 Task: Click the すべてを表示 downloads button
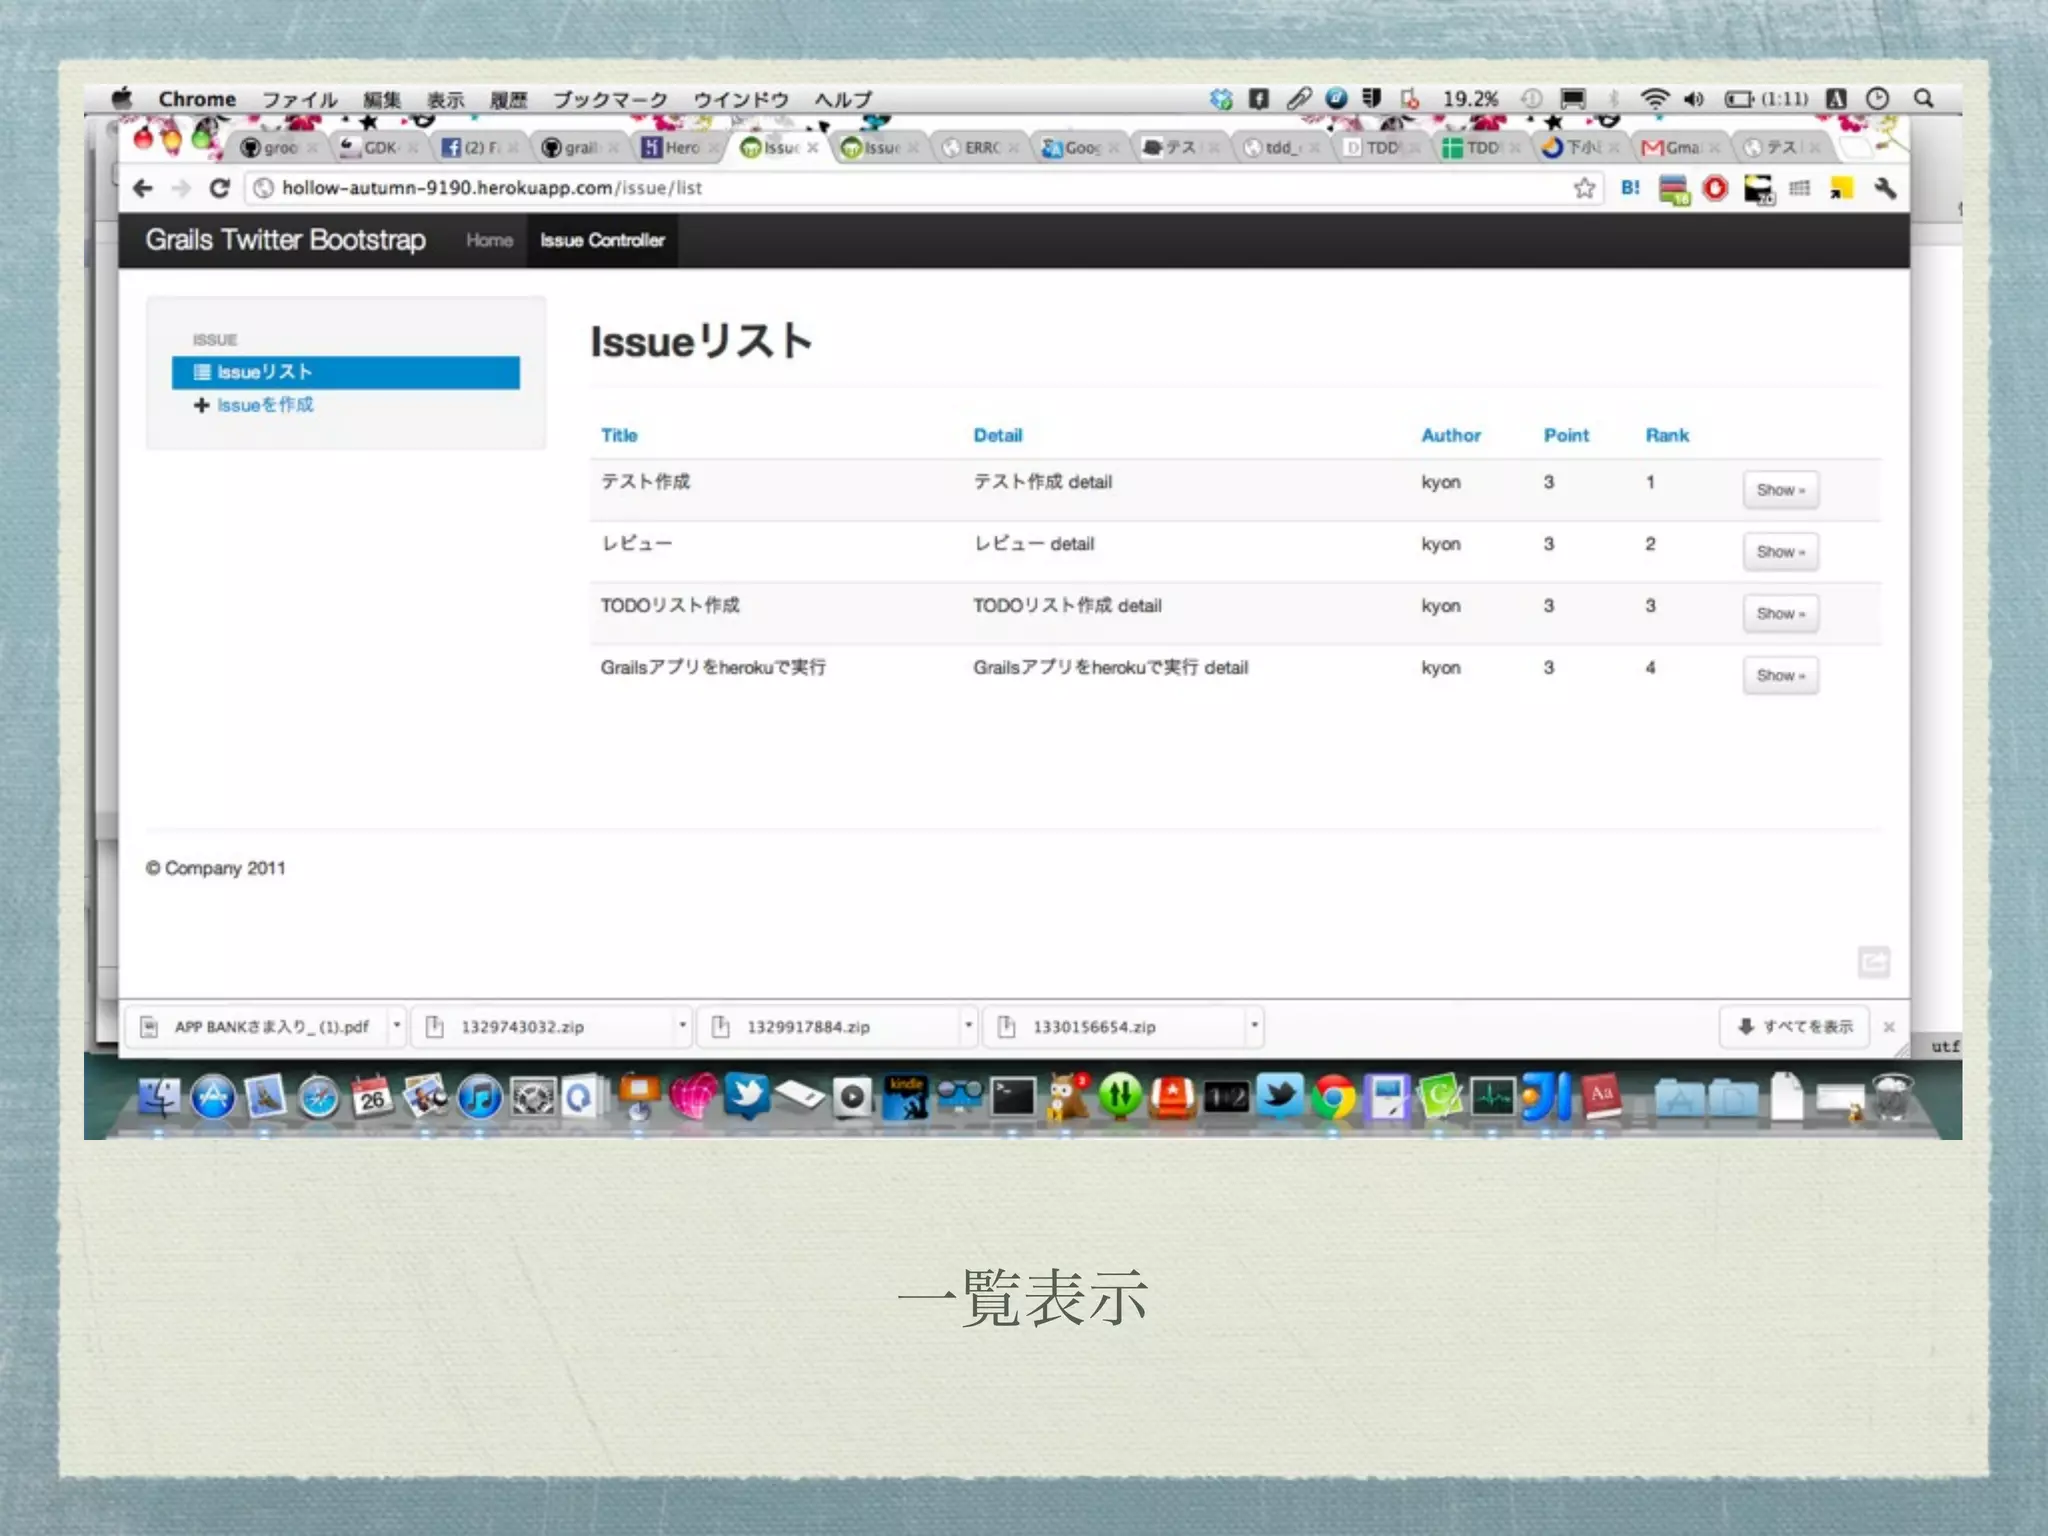(1795, 1027)
